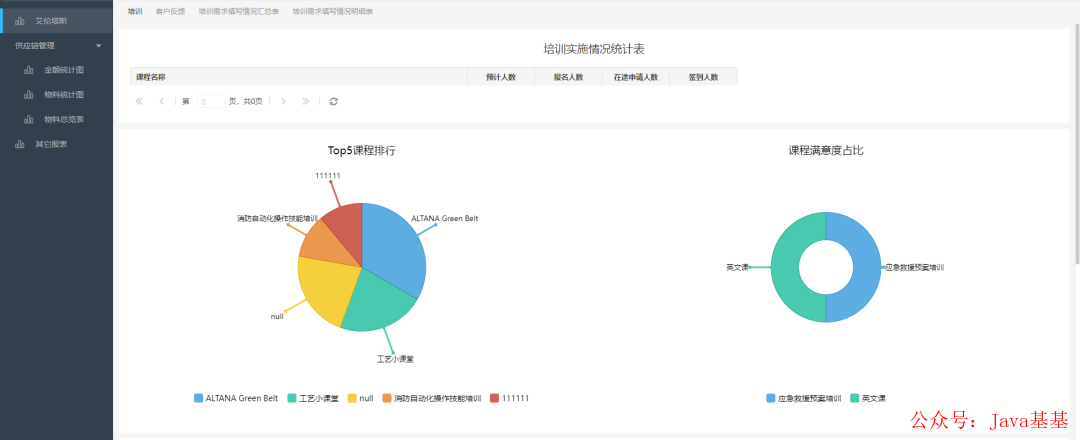Viewport: 1080px width, 440px height.
Task: Jump to the last page with the double-right arrow
Action: click(x=305, y=101)
